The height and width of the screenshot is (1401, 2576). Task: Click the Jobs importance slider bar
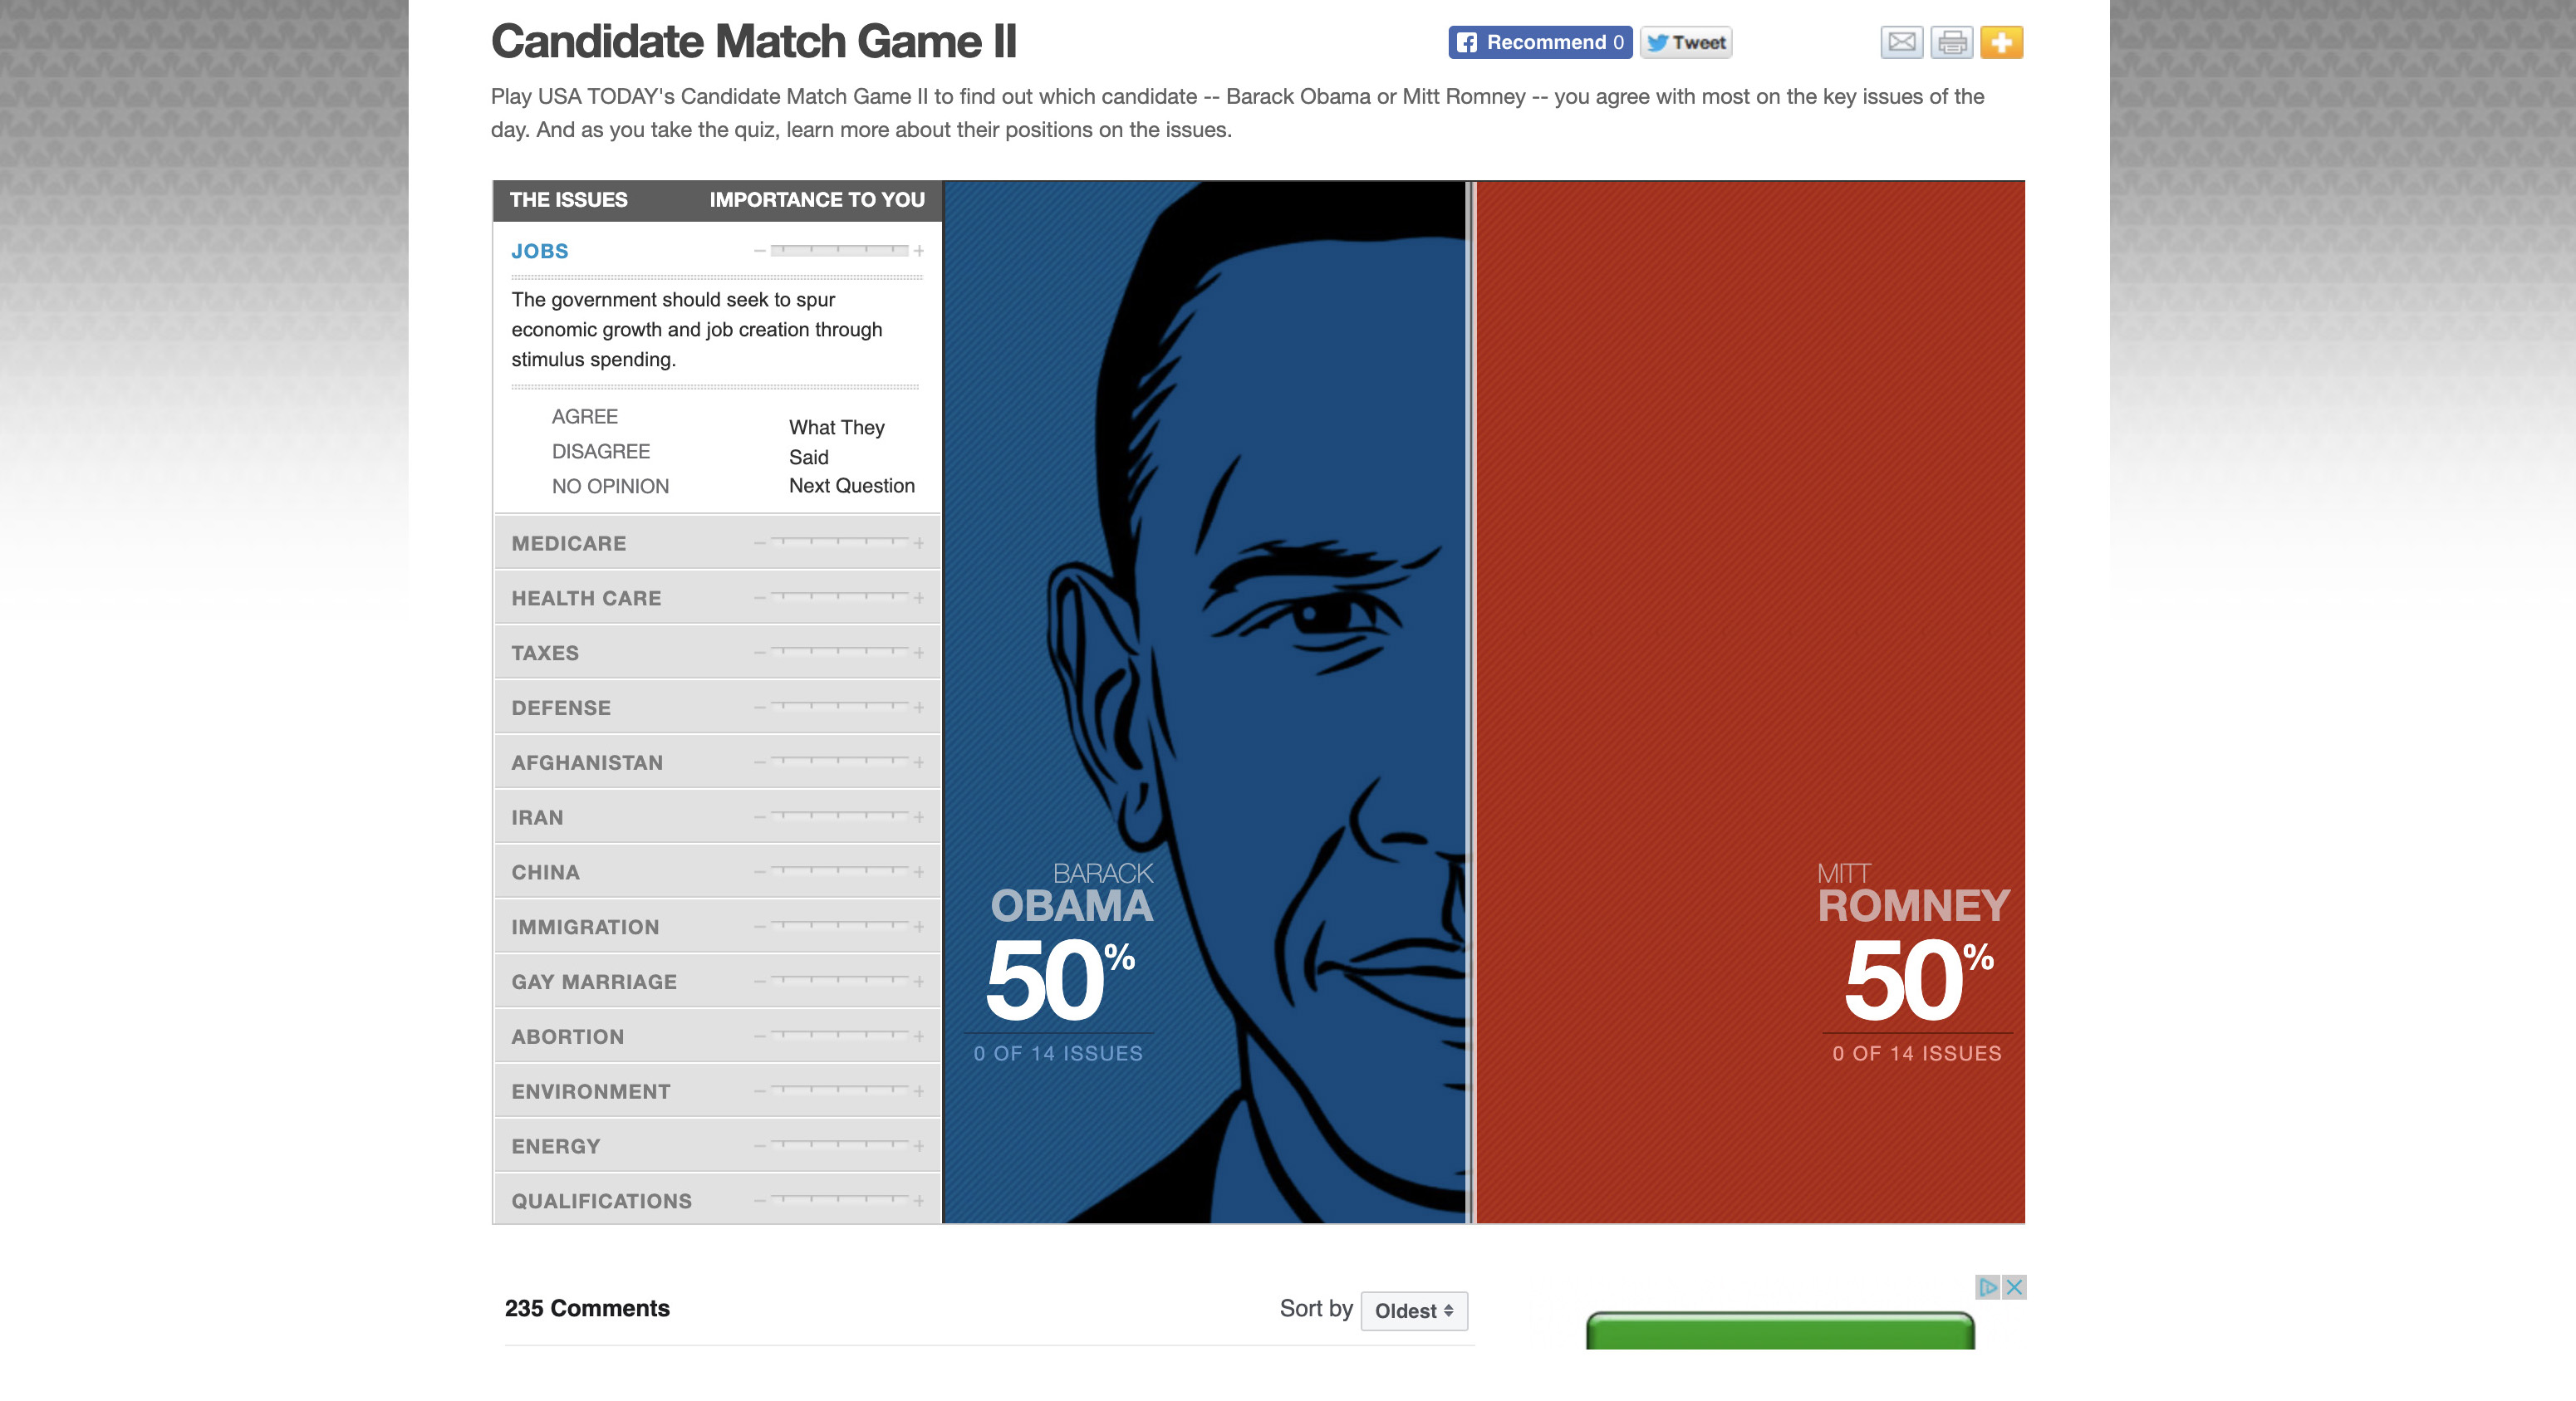(839, 251)
